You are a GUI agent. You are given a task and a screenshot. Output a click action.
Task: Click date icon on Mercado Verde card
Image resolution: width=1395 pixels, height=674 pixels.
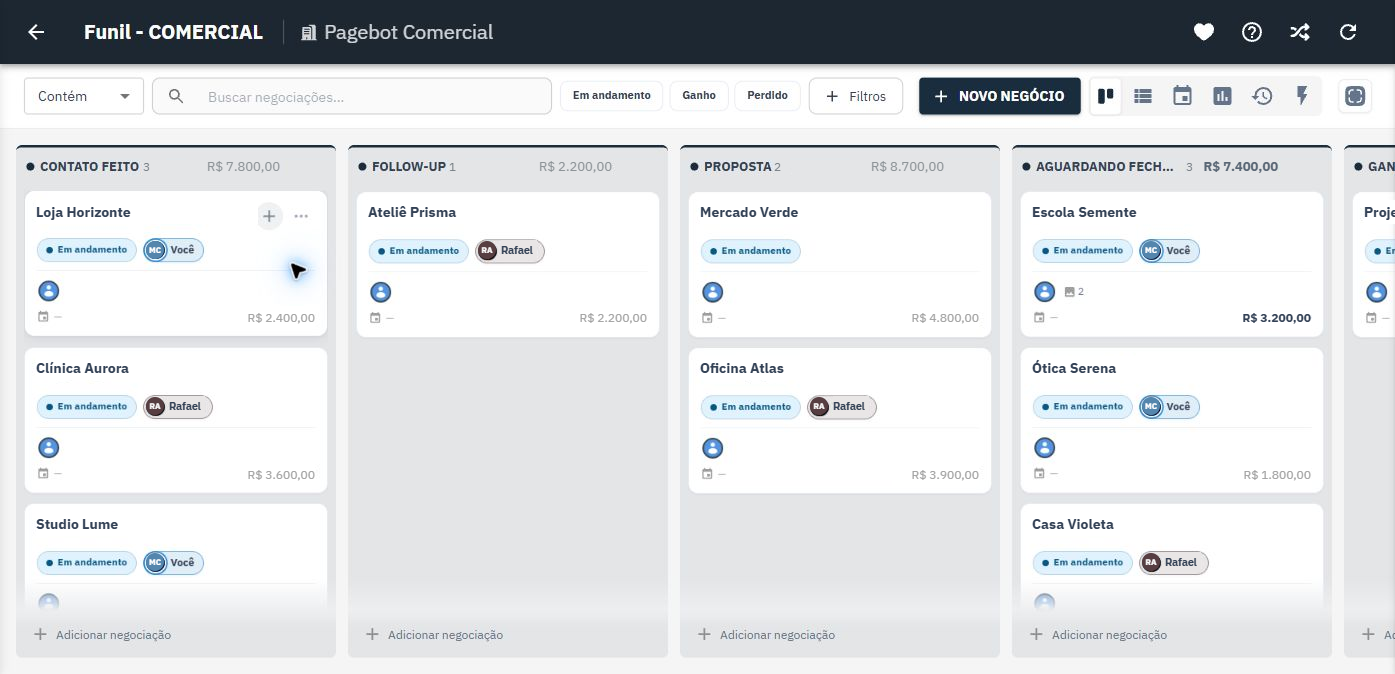(x=707, y=318)
